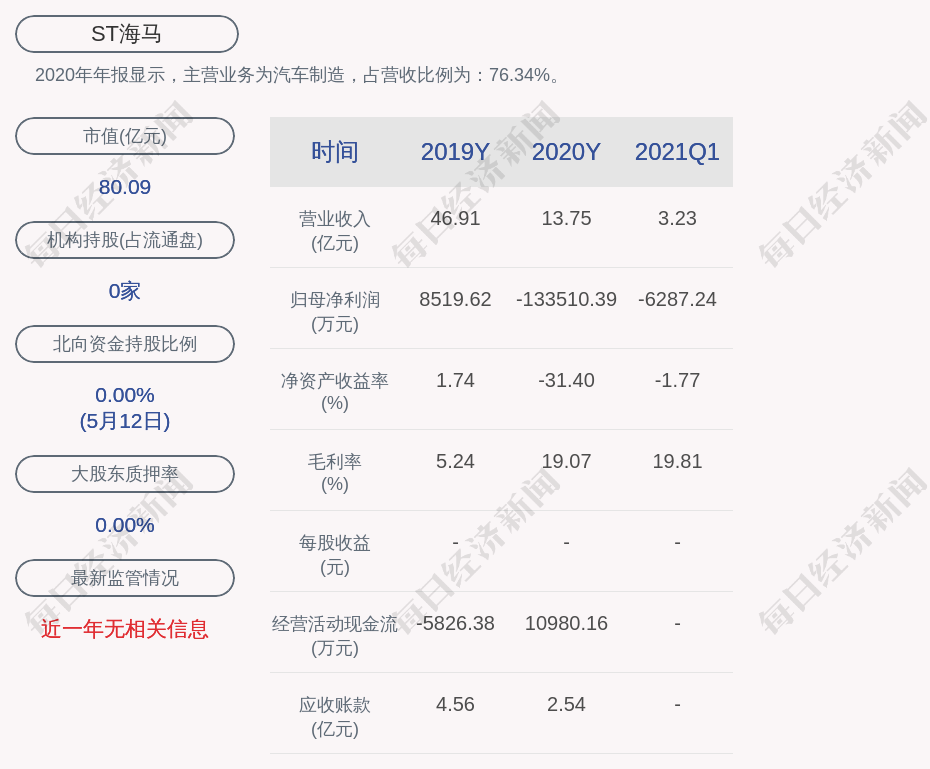Viewport: 930px width, 769px height.
Task: Select receivables value 4.56
Action: tap(455, 704)
